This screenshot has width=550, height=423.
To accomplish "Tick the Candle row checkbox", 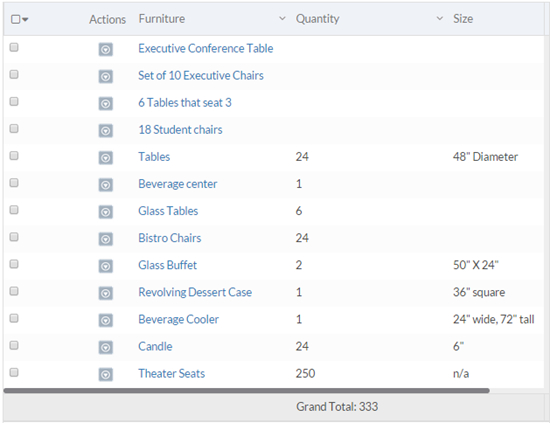I will 14,345.
